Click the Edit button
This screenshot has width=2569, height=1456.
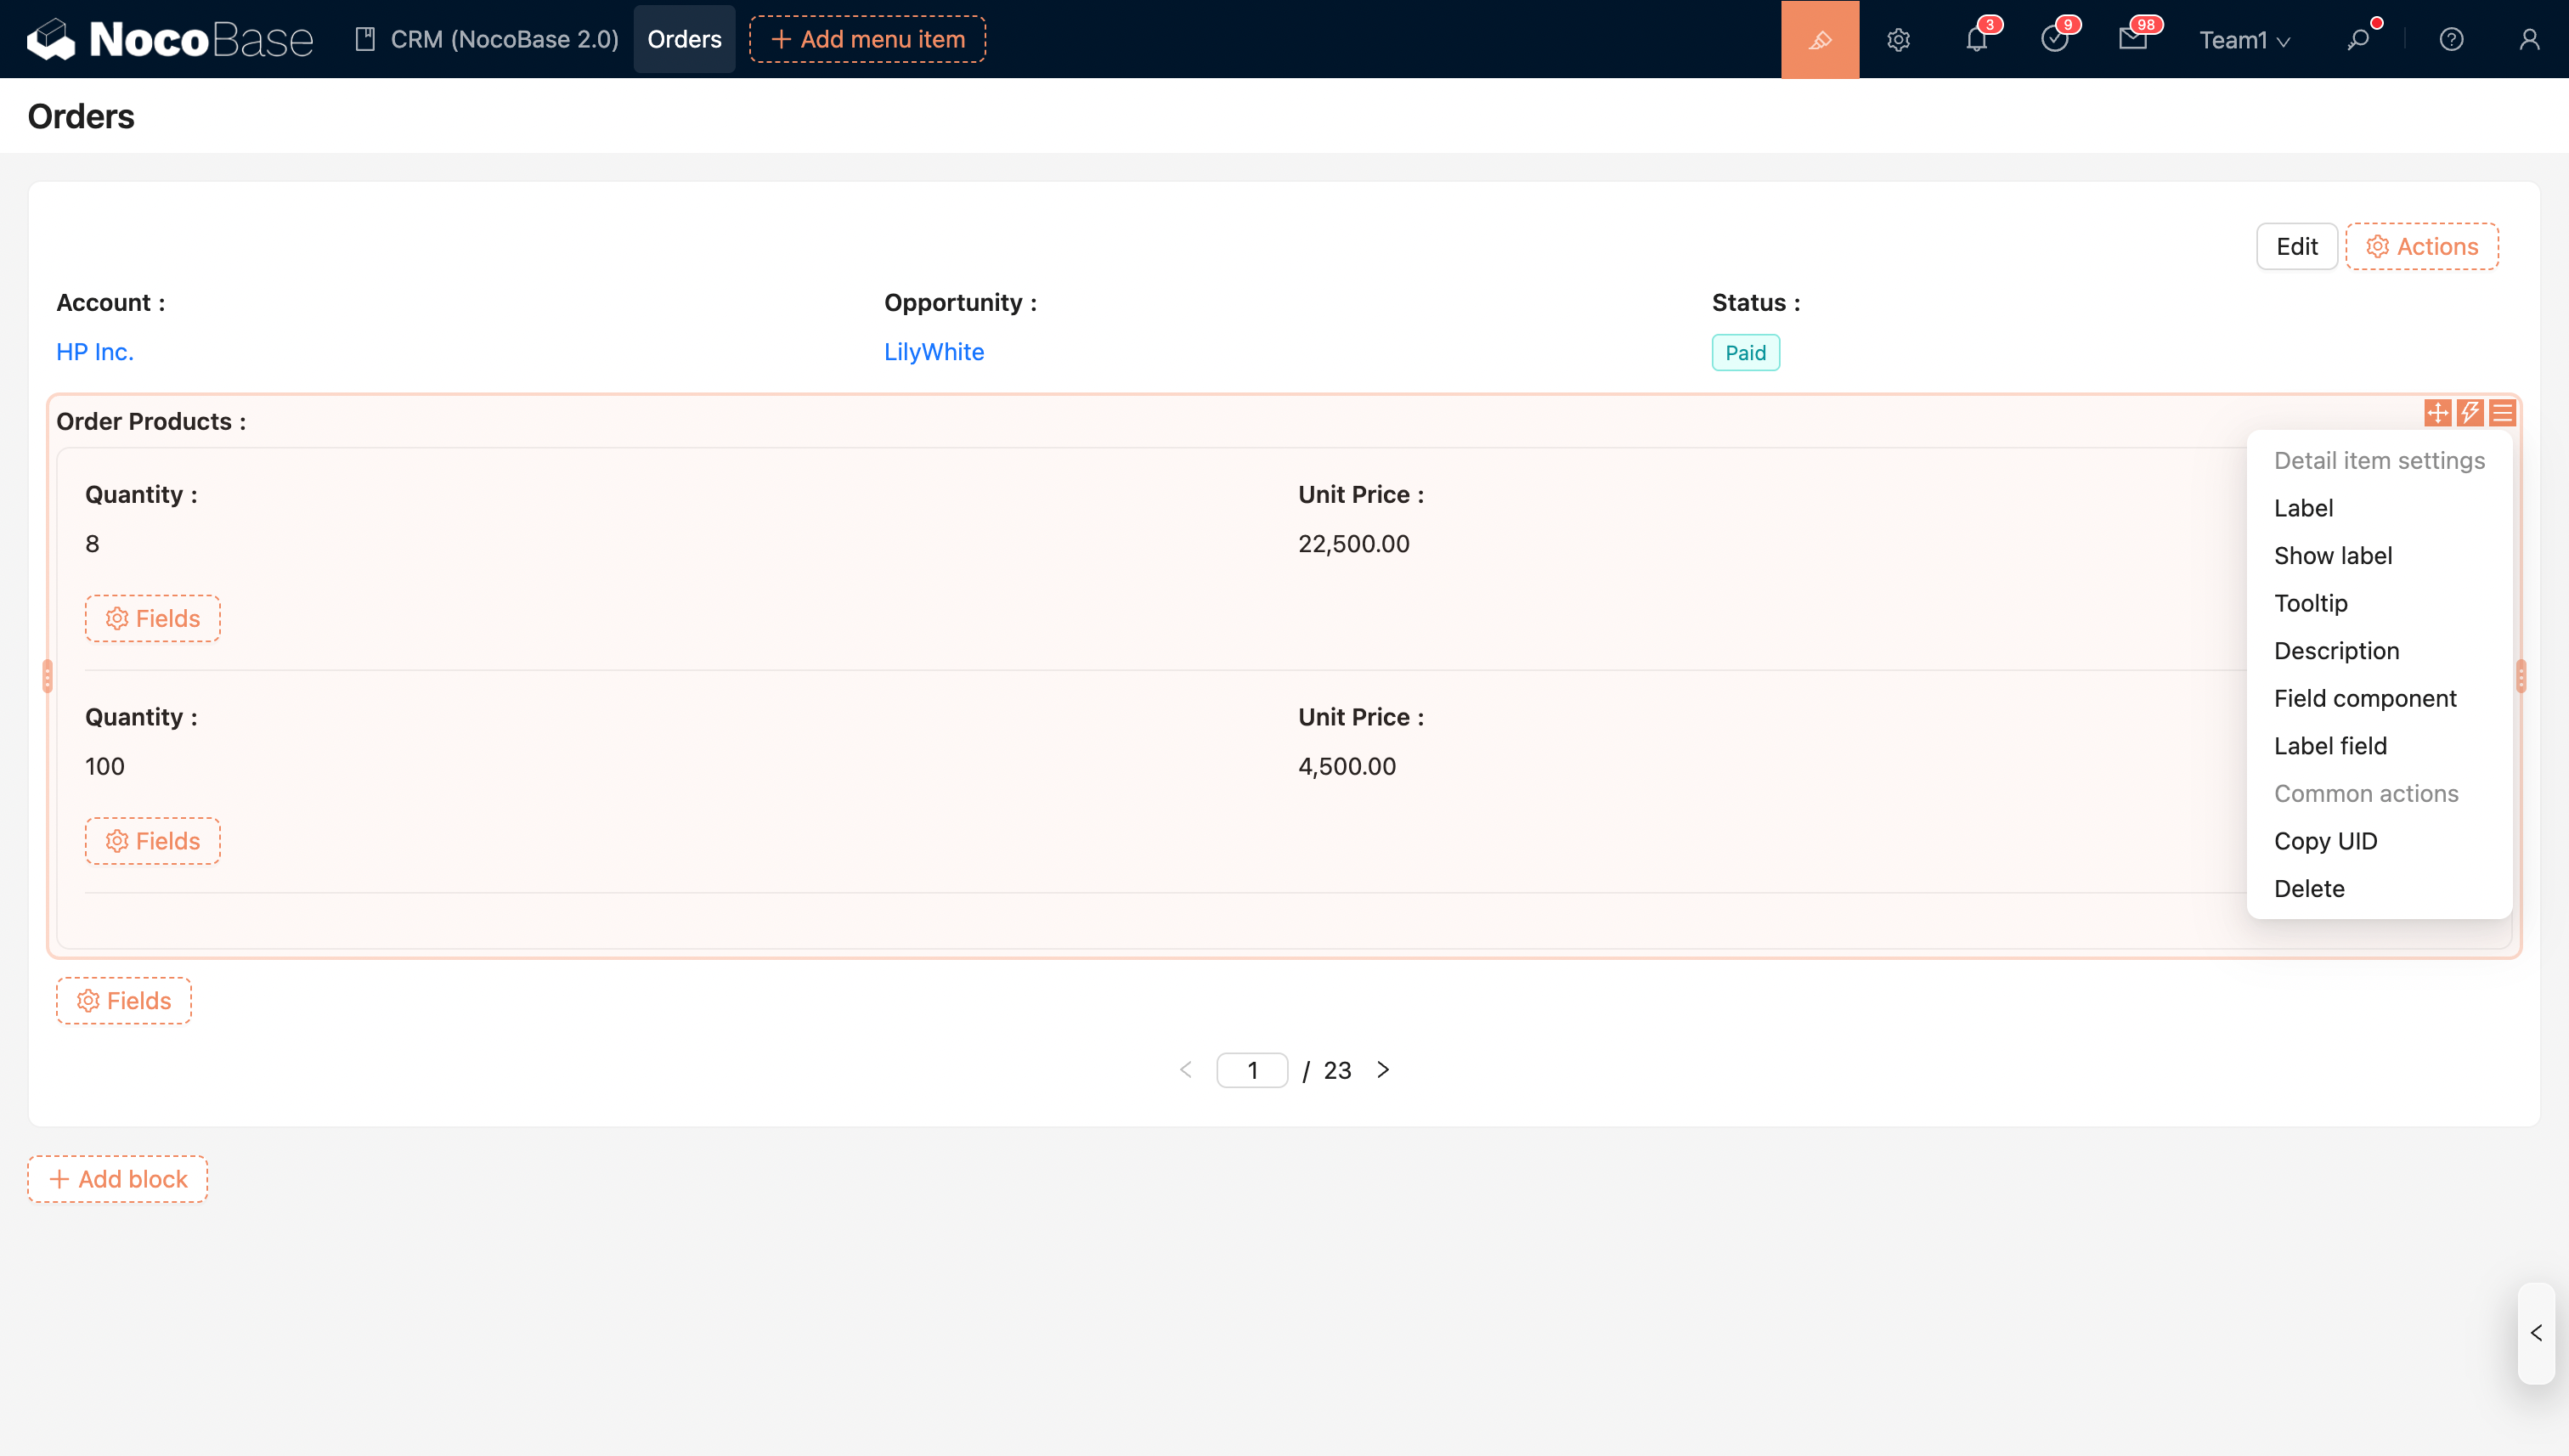2296,246
